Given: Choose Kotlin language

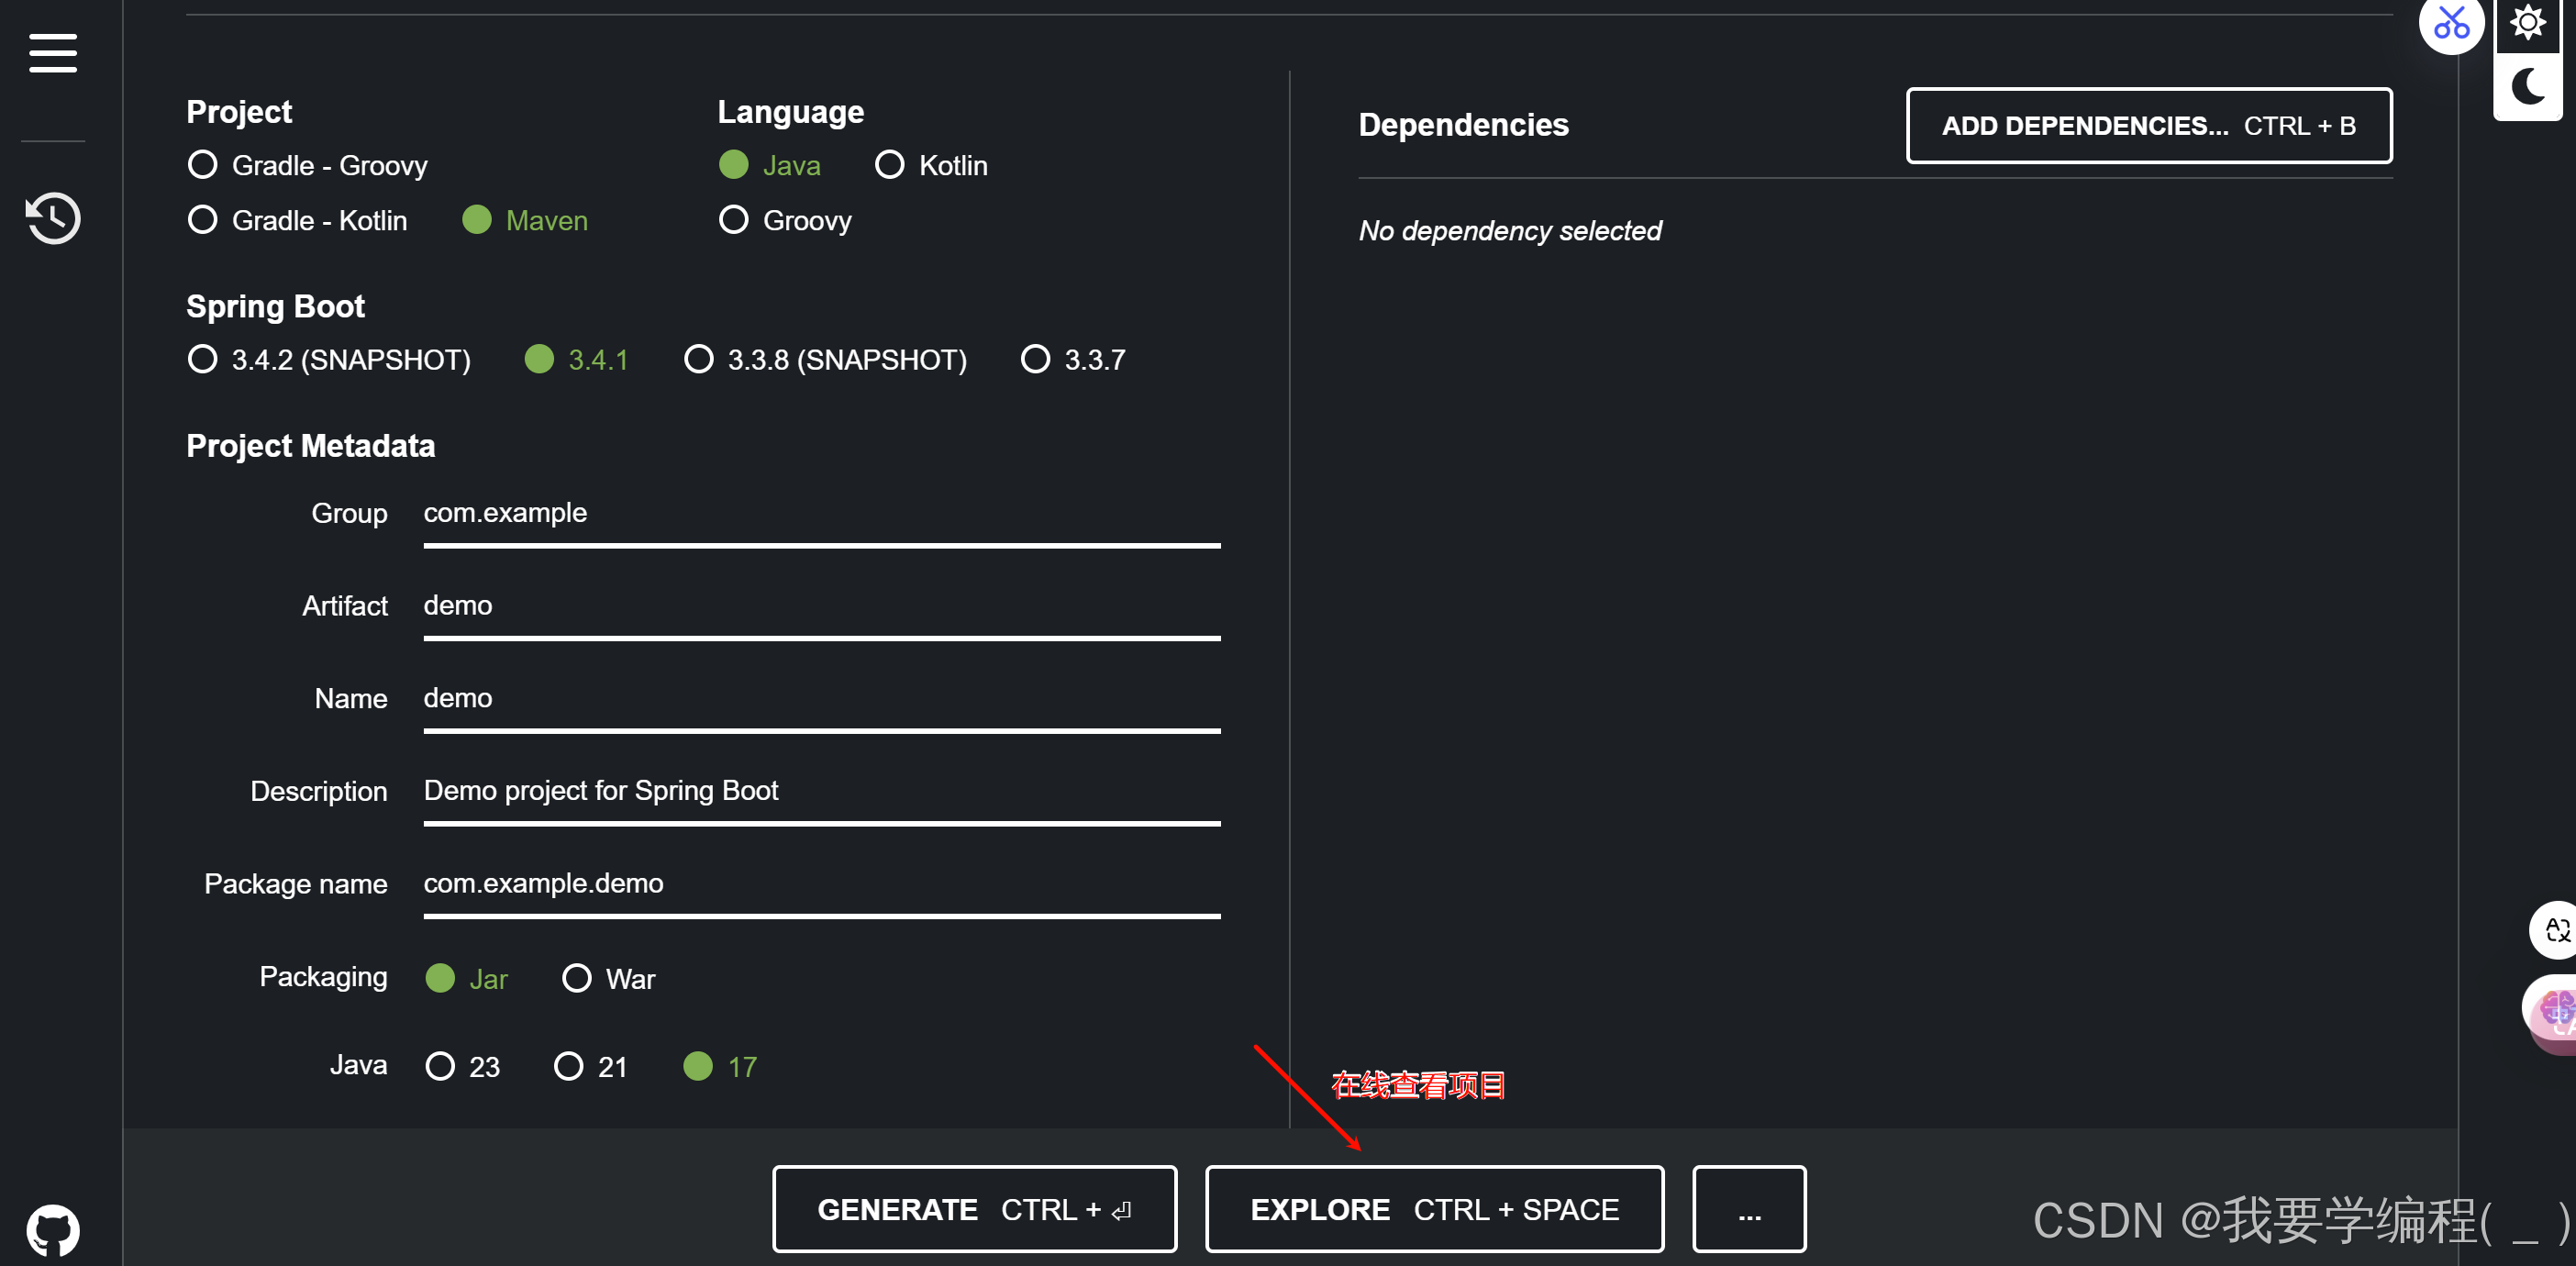Looking at the screenshot, I should tap(931, 165).
